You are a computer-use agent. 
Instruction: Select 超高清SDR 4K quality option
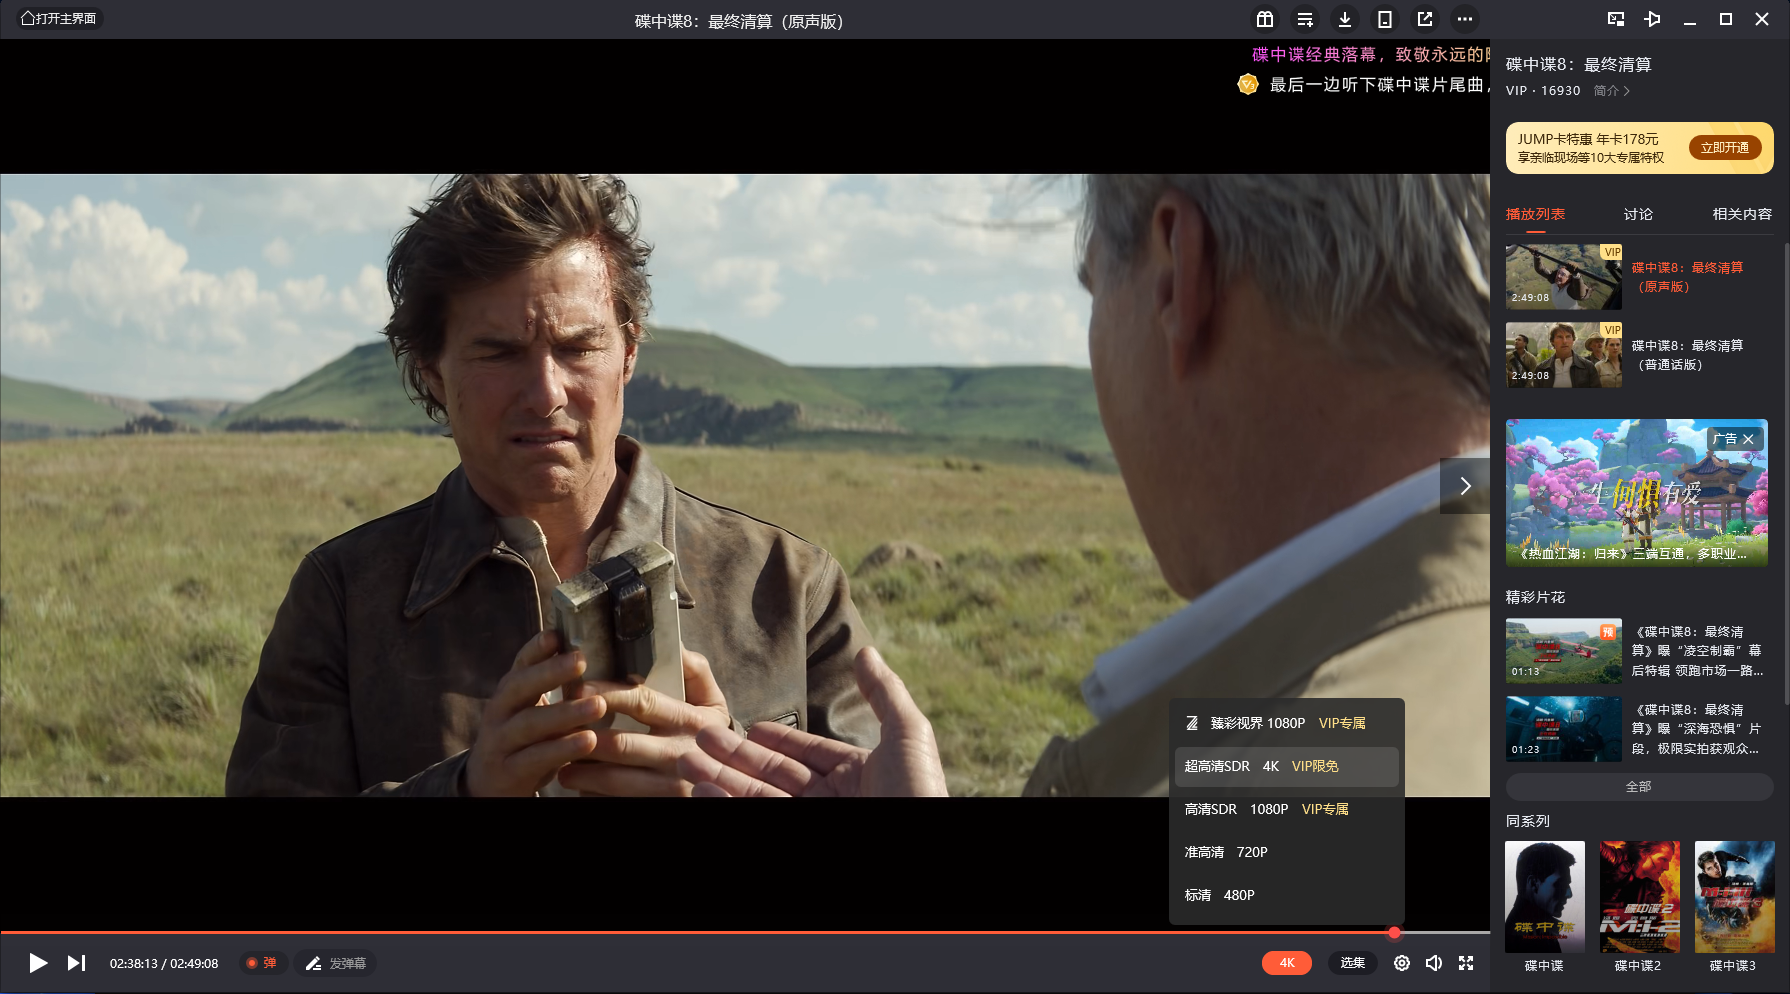1287,766
